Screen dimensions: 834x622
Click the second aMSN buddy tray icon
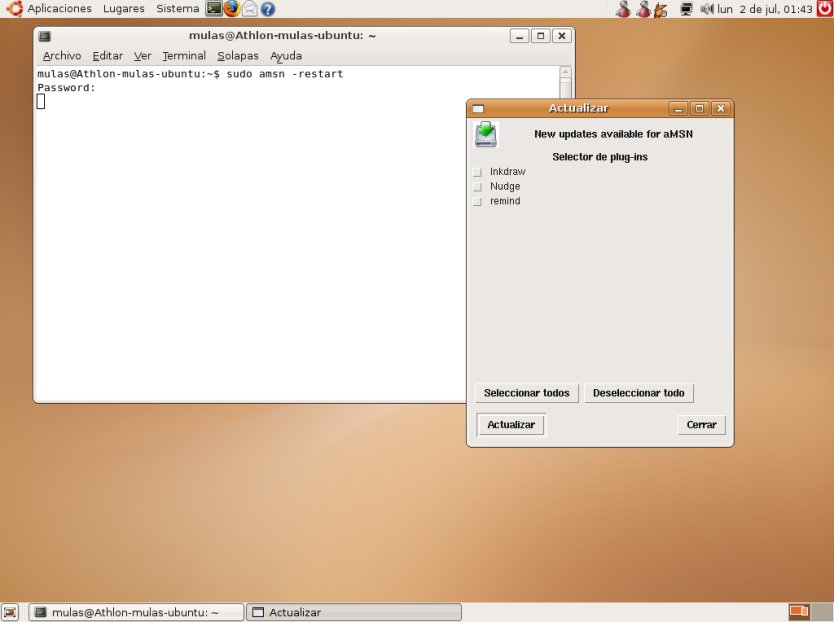point(643,9)
